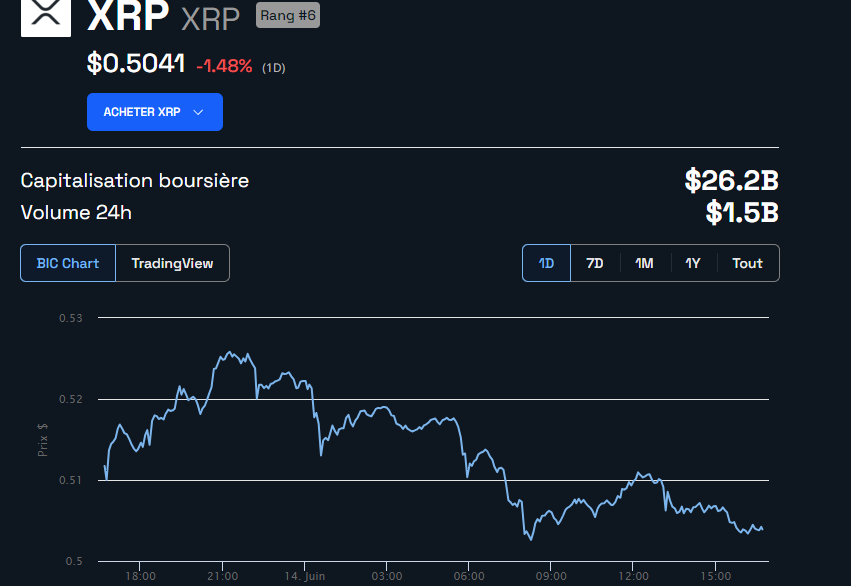Select the 1M time range
The width and height of the screenshot is (851, 586).
[x=644, y=263]
